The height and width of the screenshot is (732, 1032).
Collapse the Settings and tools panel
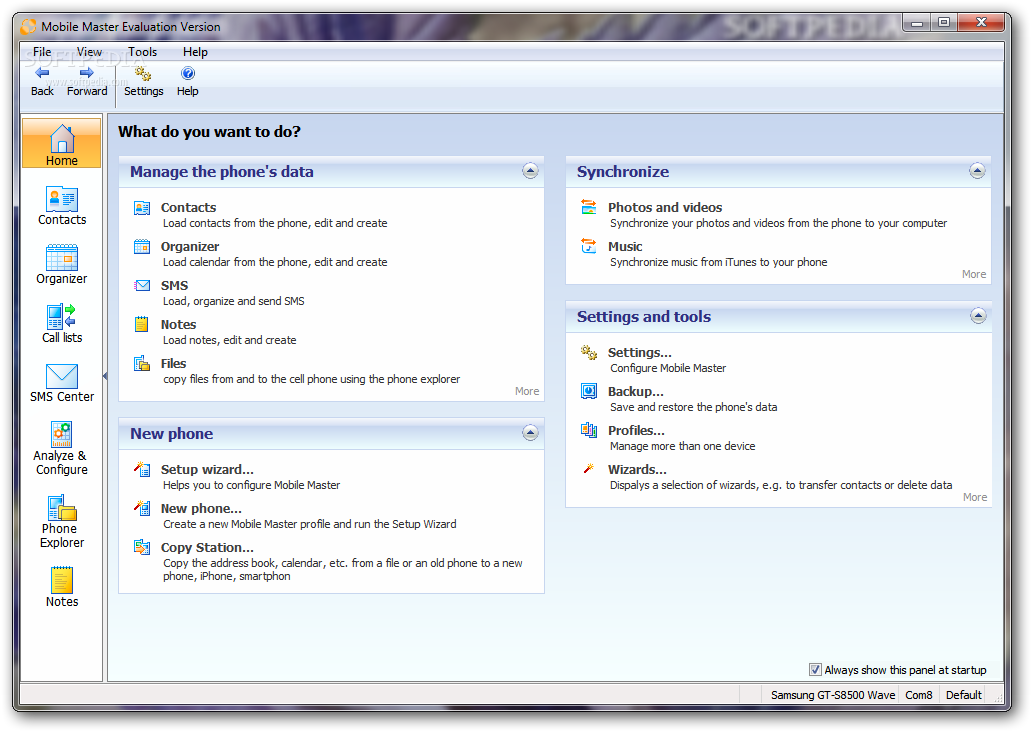click(978, 316)
